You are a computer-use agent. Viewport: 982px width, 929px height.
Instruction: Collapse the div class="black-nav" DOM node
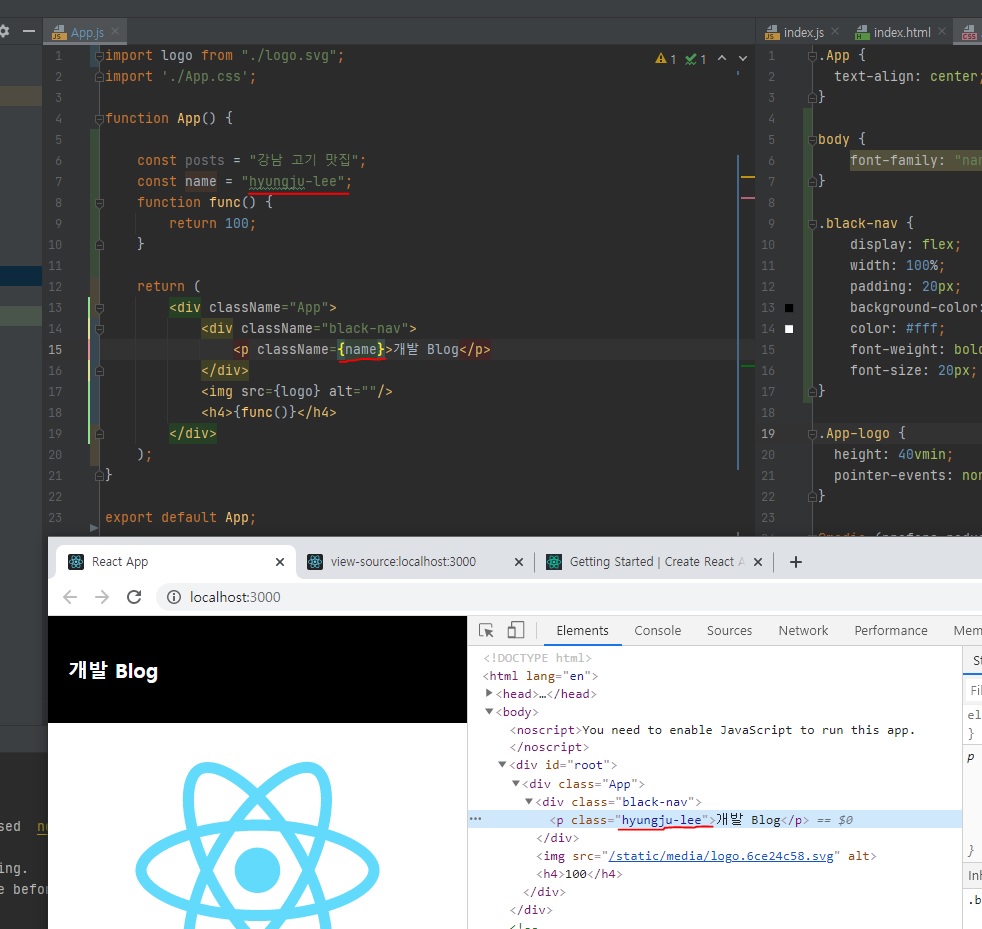(x=529, y=801)
